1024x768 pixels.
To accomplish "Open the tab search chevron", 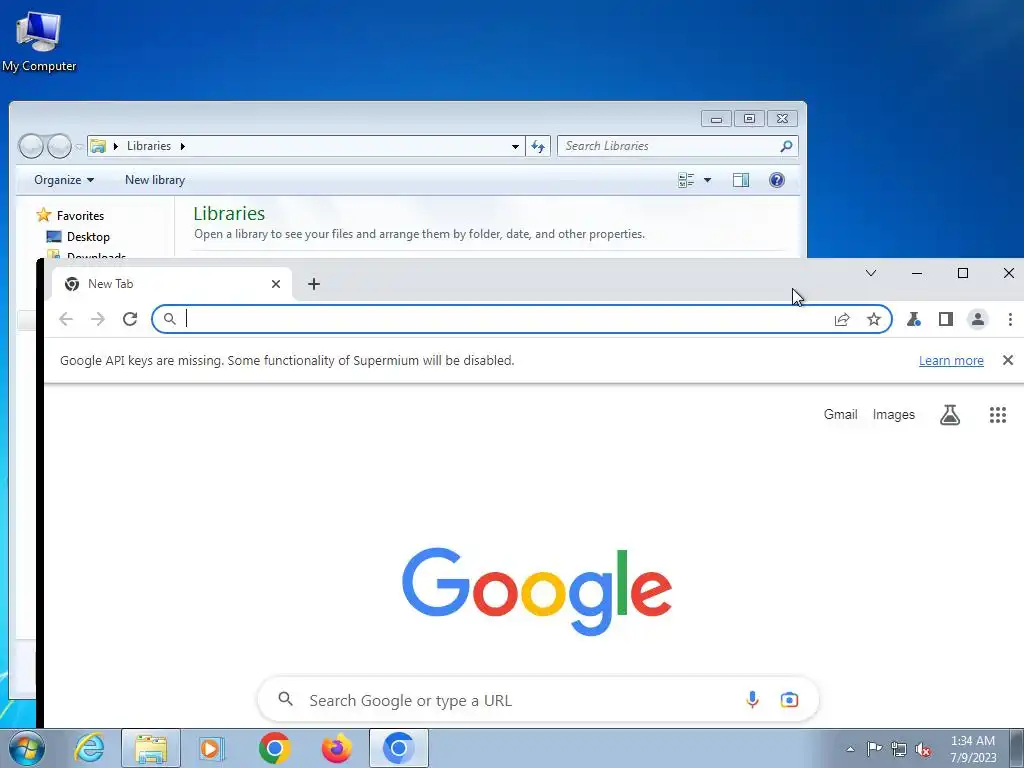I will click(x=871, y=273).
